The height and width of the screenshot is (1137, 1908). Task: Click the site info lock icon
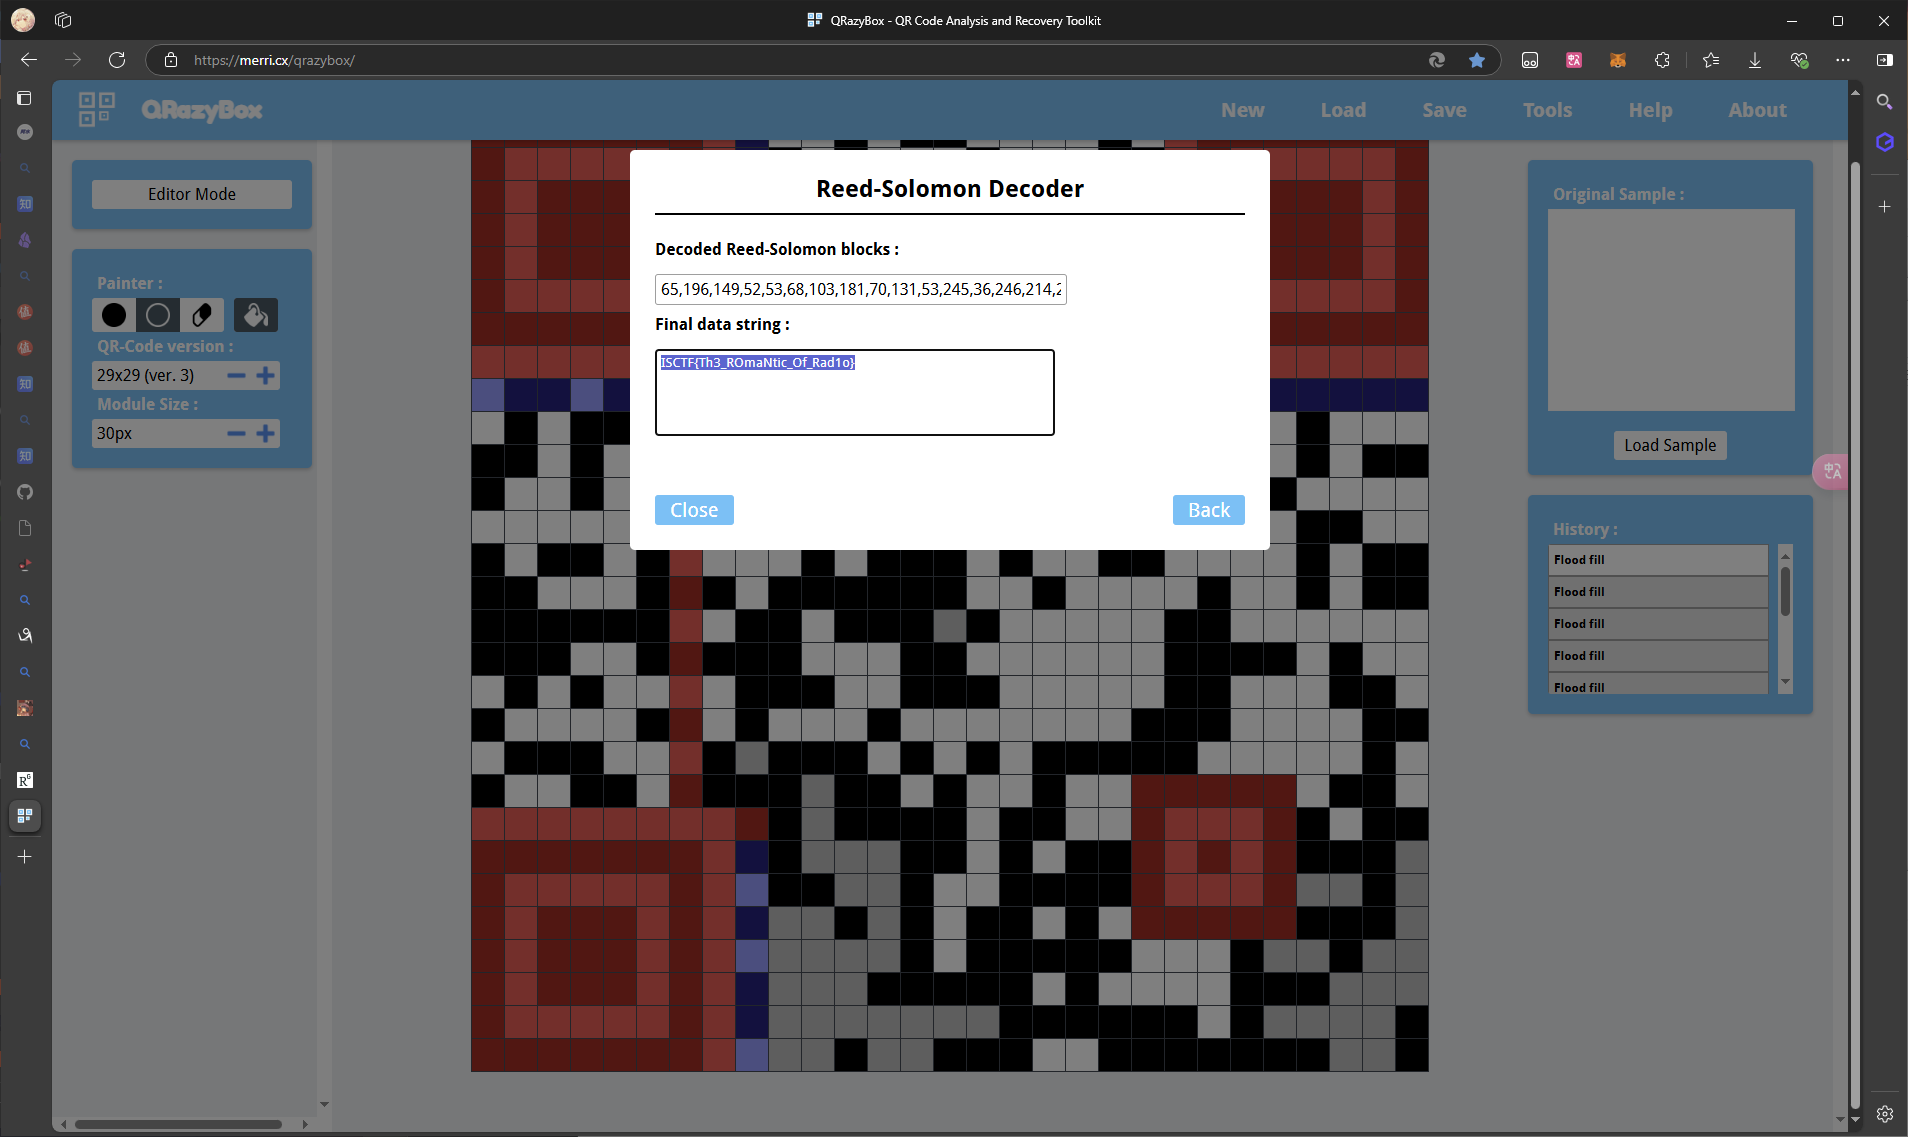pos(171,60)
